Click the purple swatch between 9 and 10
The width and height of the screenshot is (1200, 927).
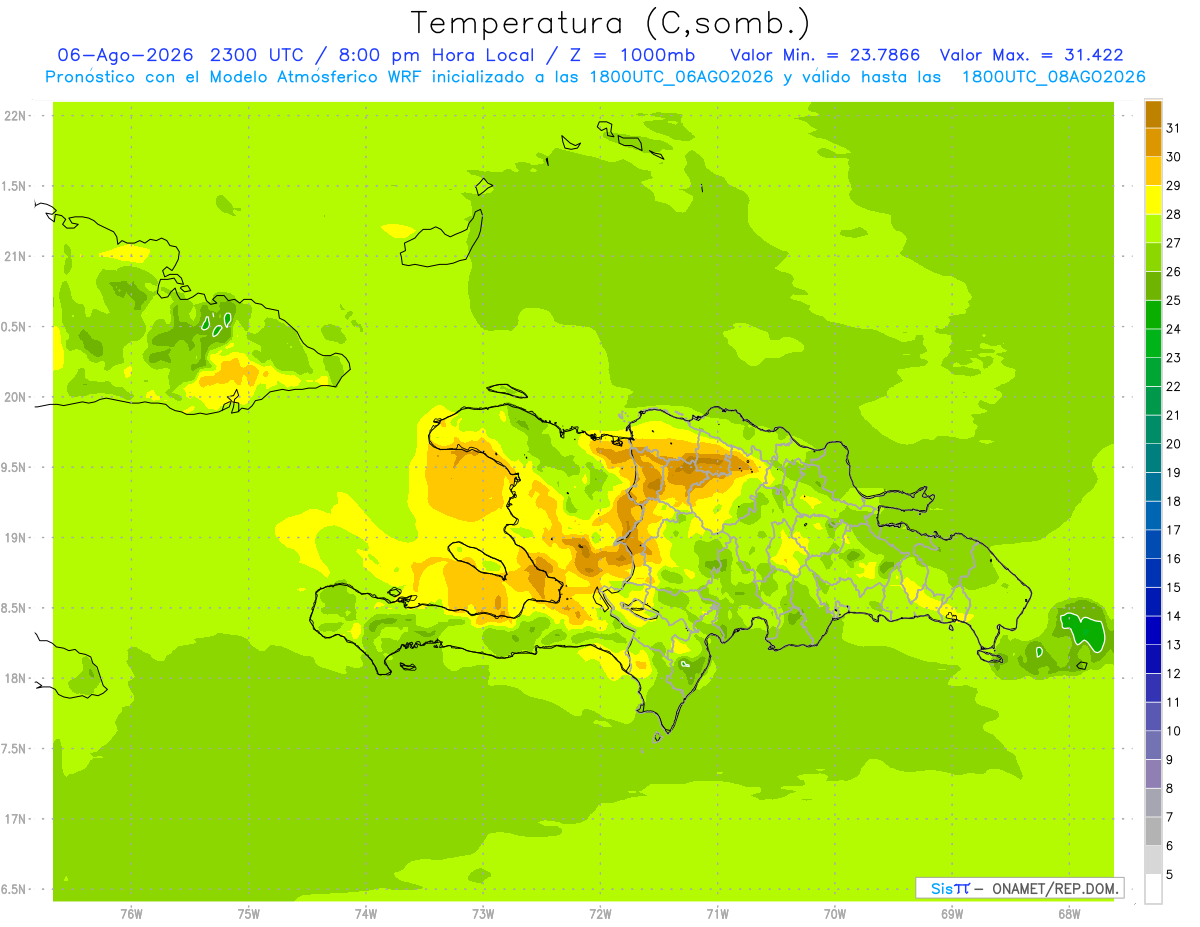click(x=1153, y=745)
